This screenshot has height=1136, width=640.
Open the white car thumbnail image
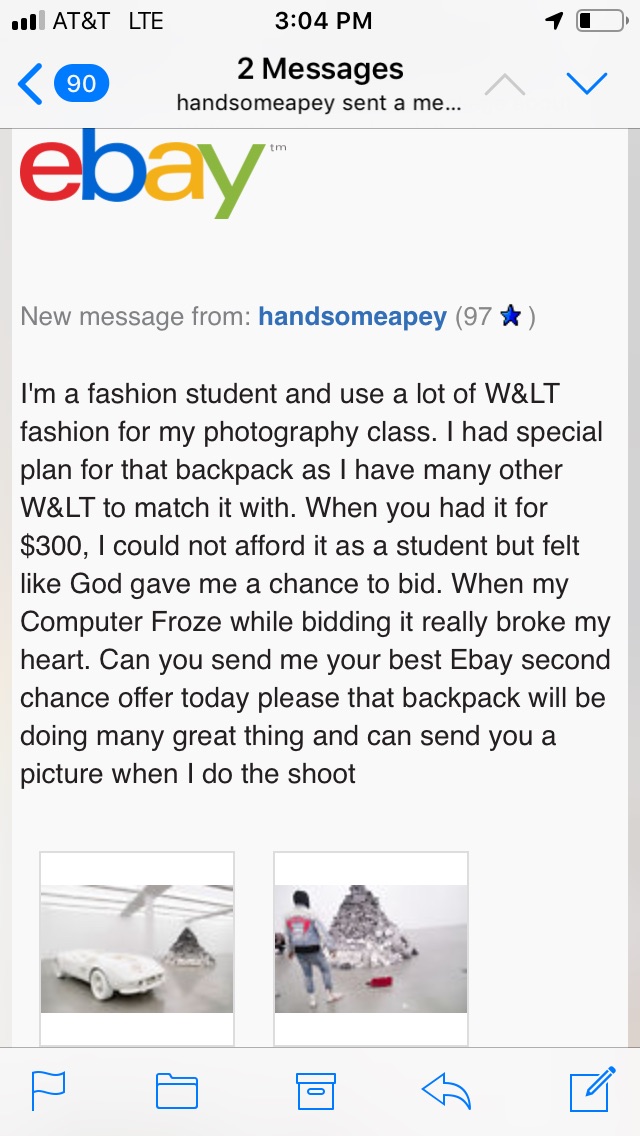pos(137,948)
